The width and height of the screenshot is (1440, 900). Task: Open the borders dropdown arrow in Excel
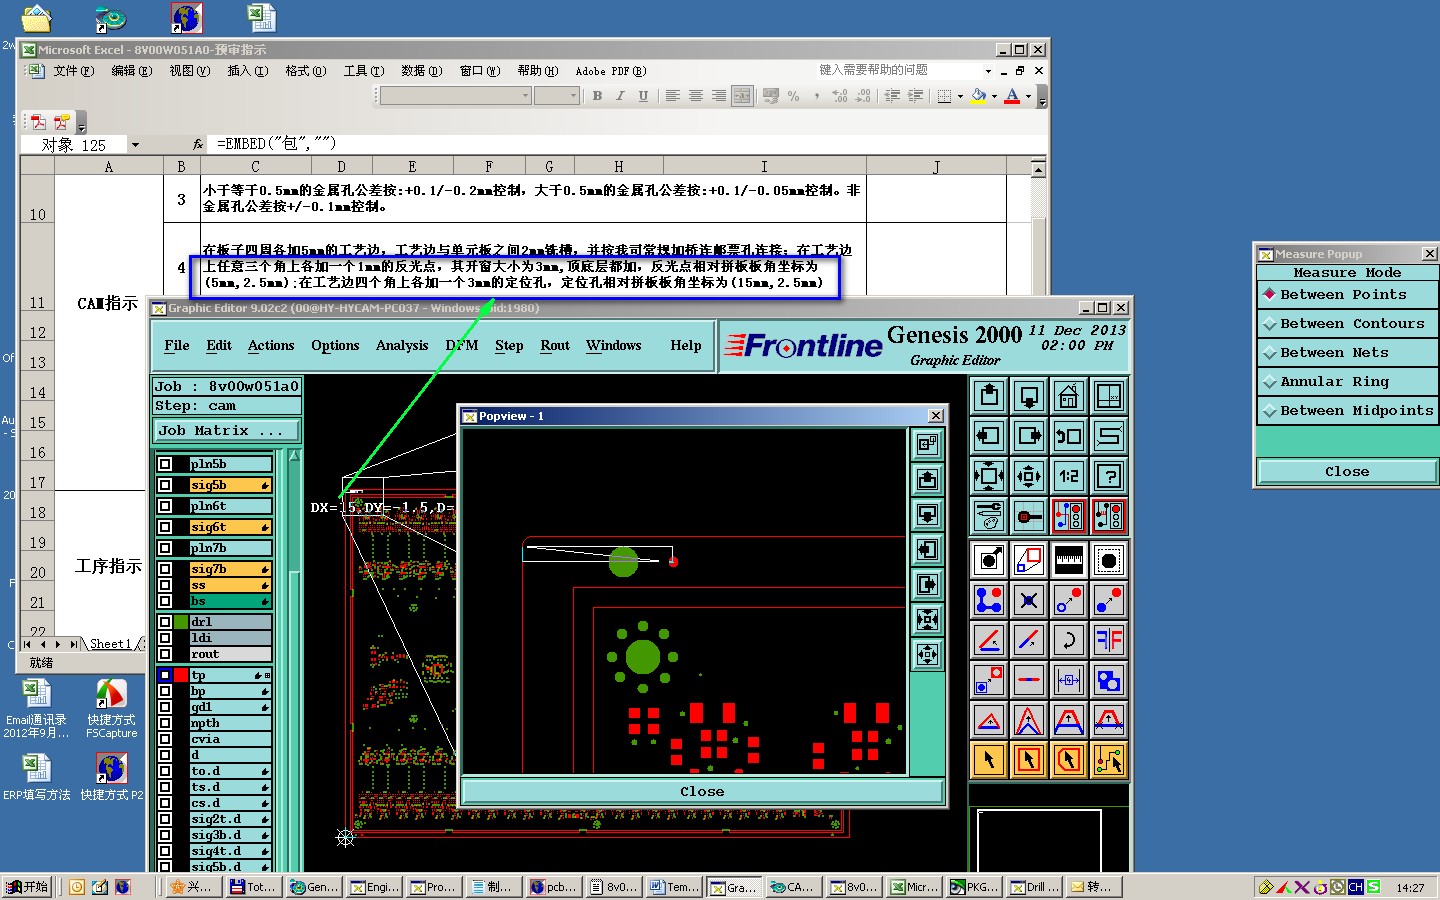click(960, 97)
